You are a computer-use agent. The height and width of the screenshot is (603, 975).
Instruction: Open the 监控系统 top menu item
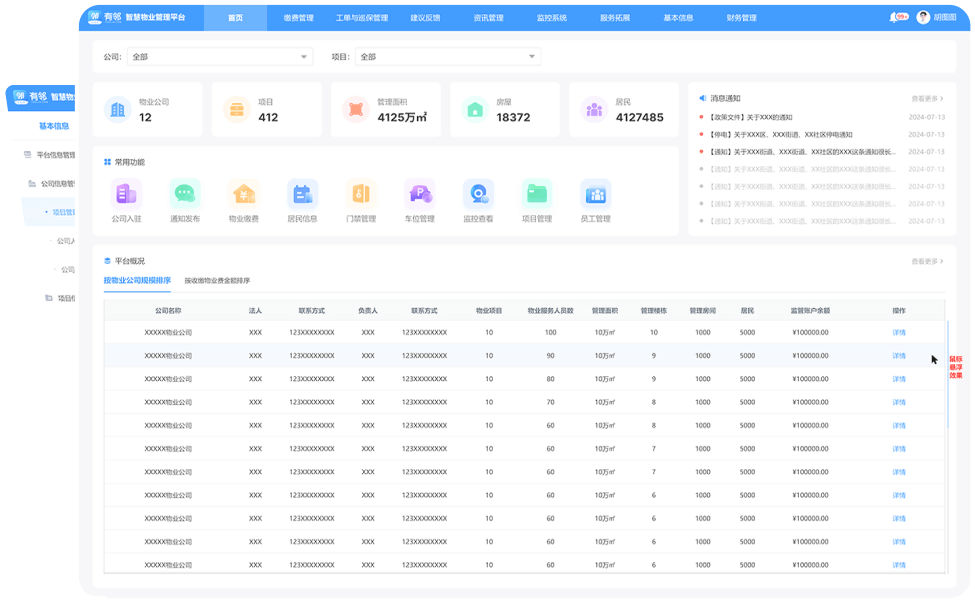[551, 18]
